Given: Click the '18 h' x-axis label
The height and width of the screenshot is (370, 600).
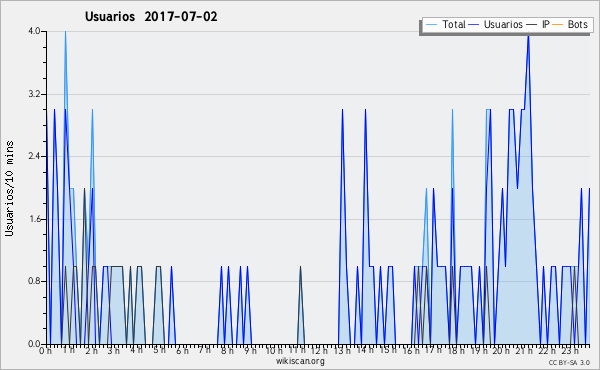Looking at the screenshot, I should 456,350.
